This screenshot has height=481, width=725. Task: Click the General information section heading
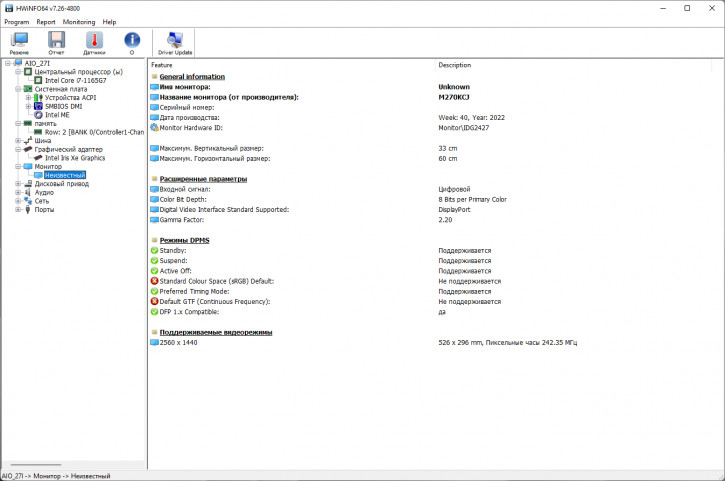pyautogui.click(x=192, y=76)
